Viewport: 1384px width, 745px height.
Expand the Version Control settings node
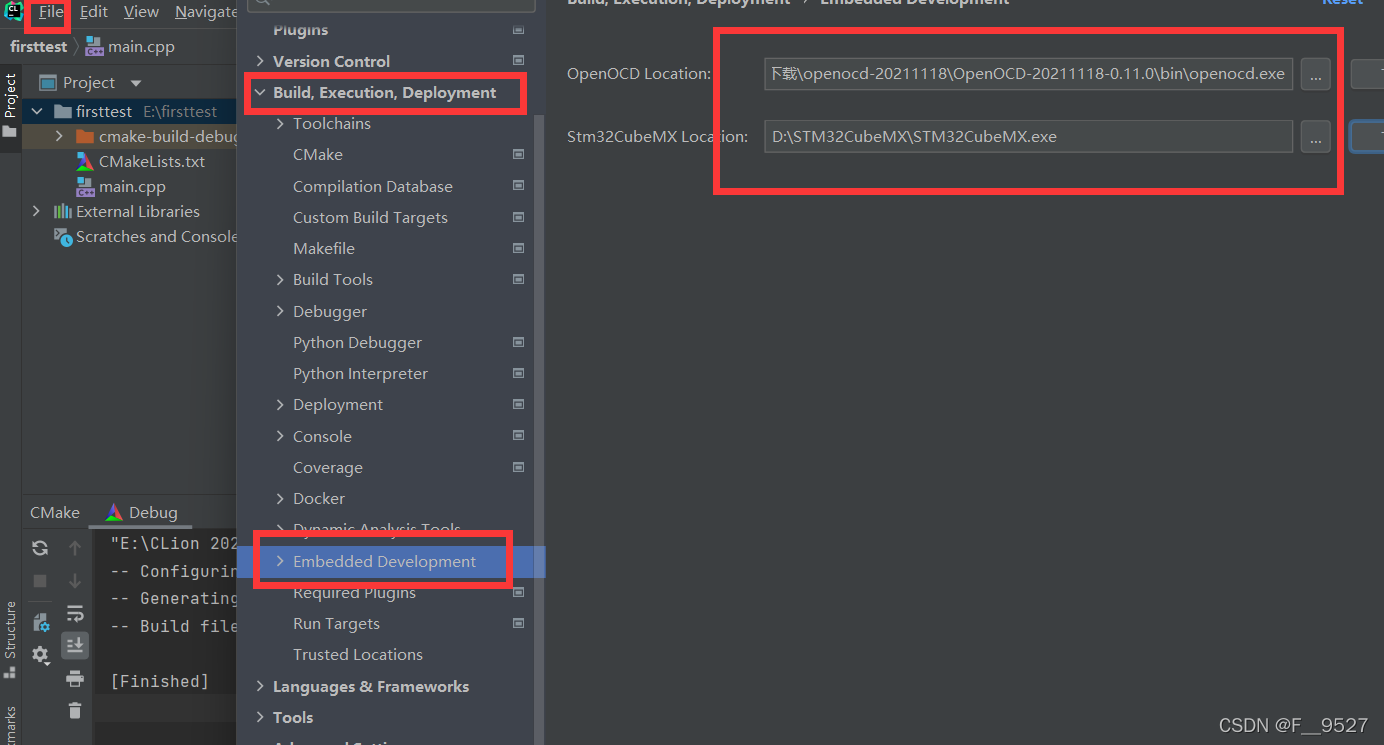261,61
